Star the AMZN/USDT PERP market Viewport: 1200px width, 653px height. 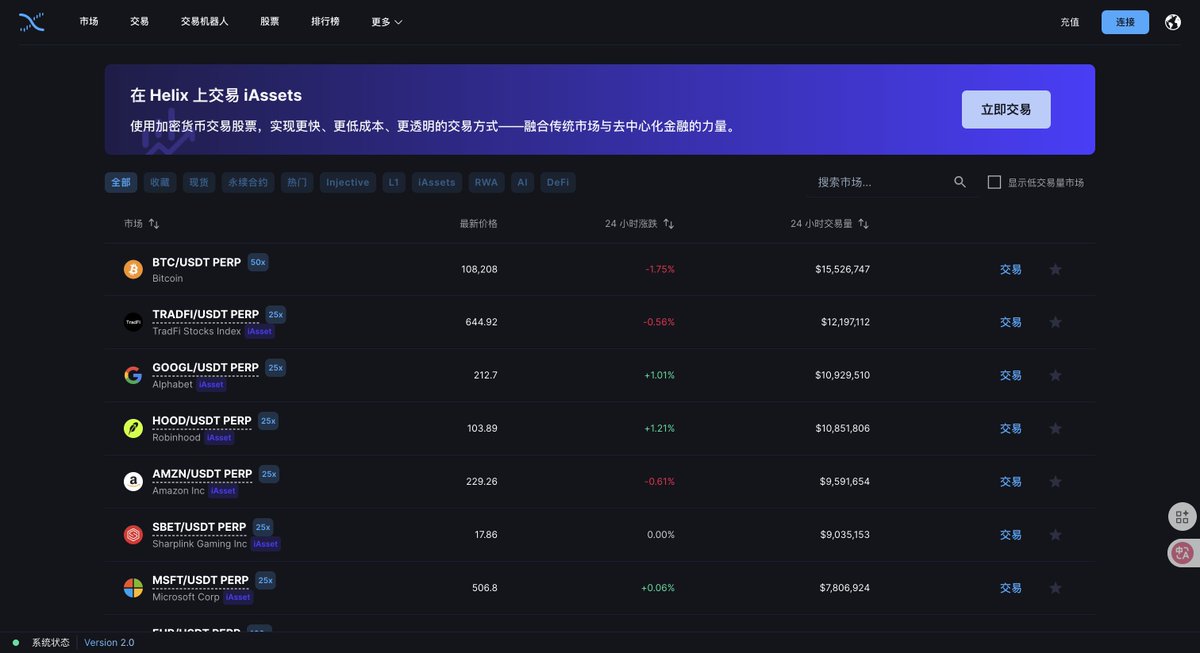[x=1055, y=481]
